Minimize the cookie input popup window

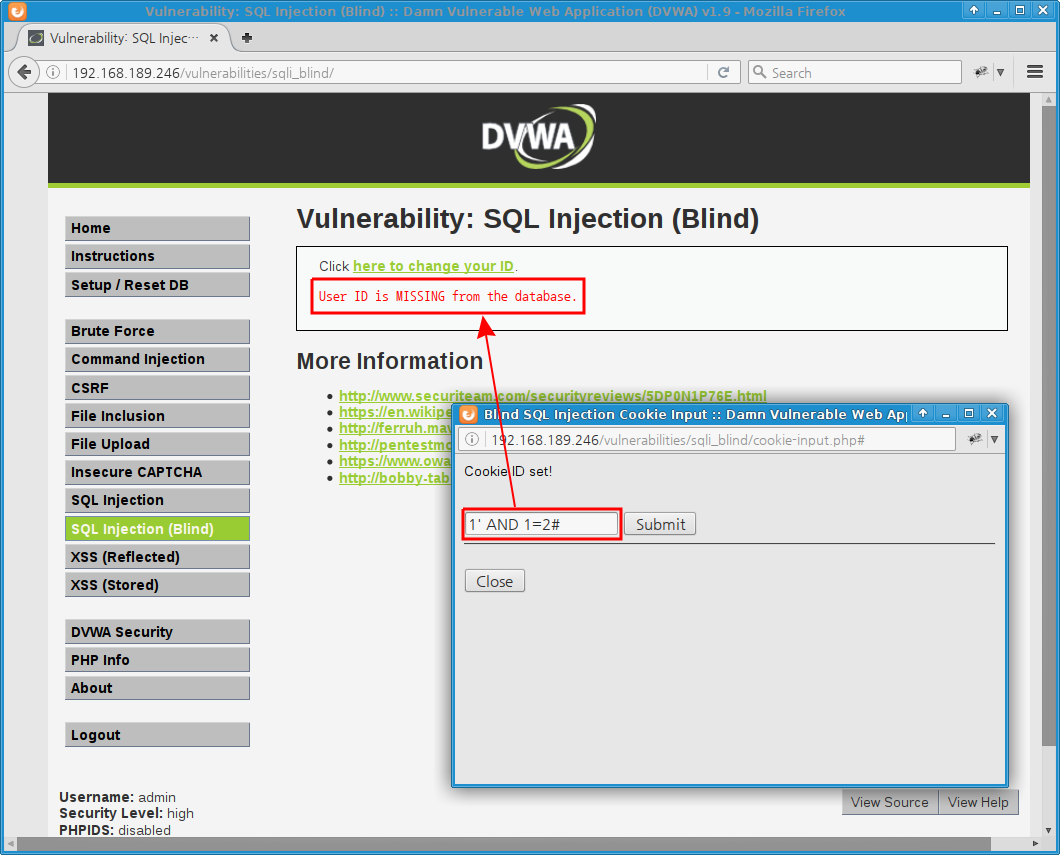coord(946,413)
